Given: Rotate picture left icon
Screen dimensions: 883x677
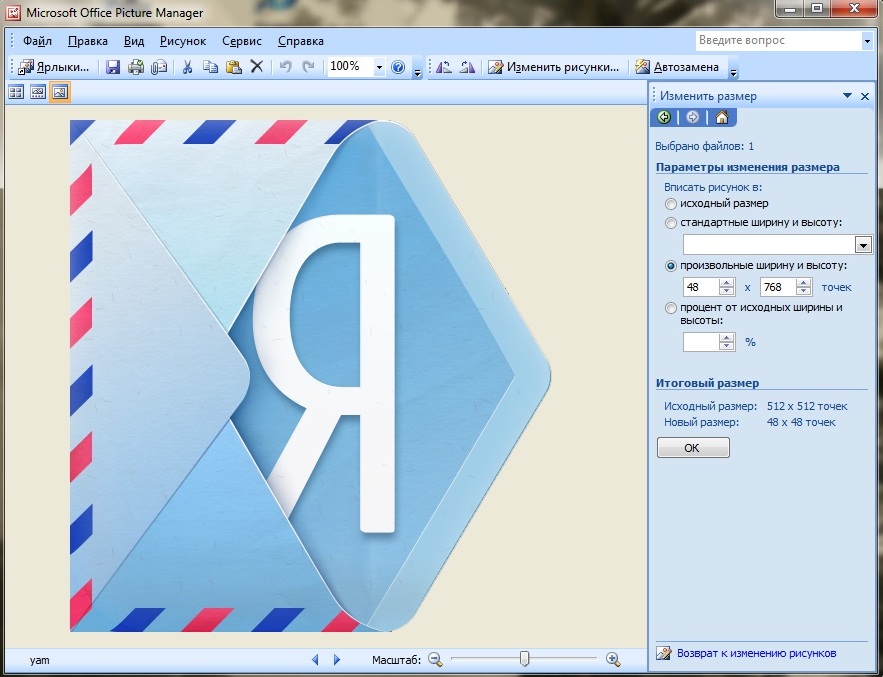Looking at the screenshot, I should pos(444,67).
